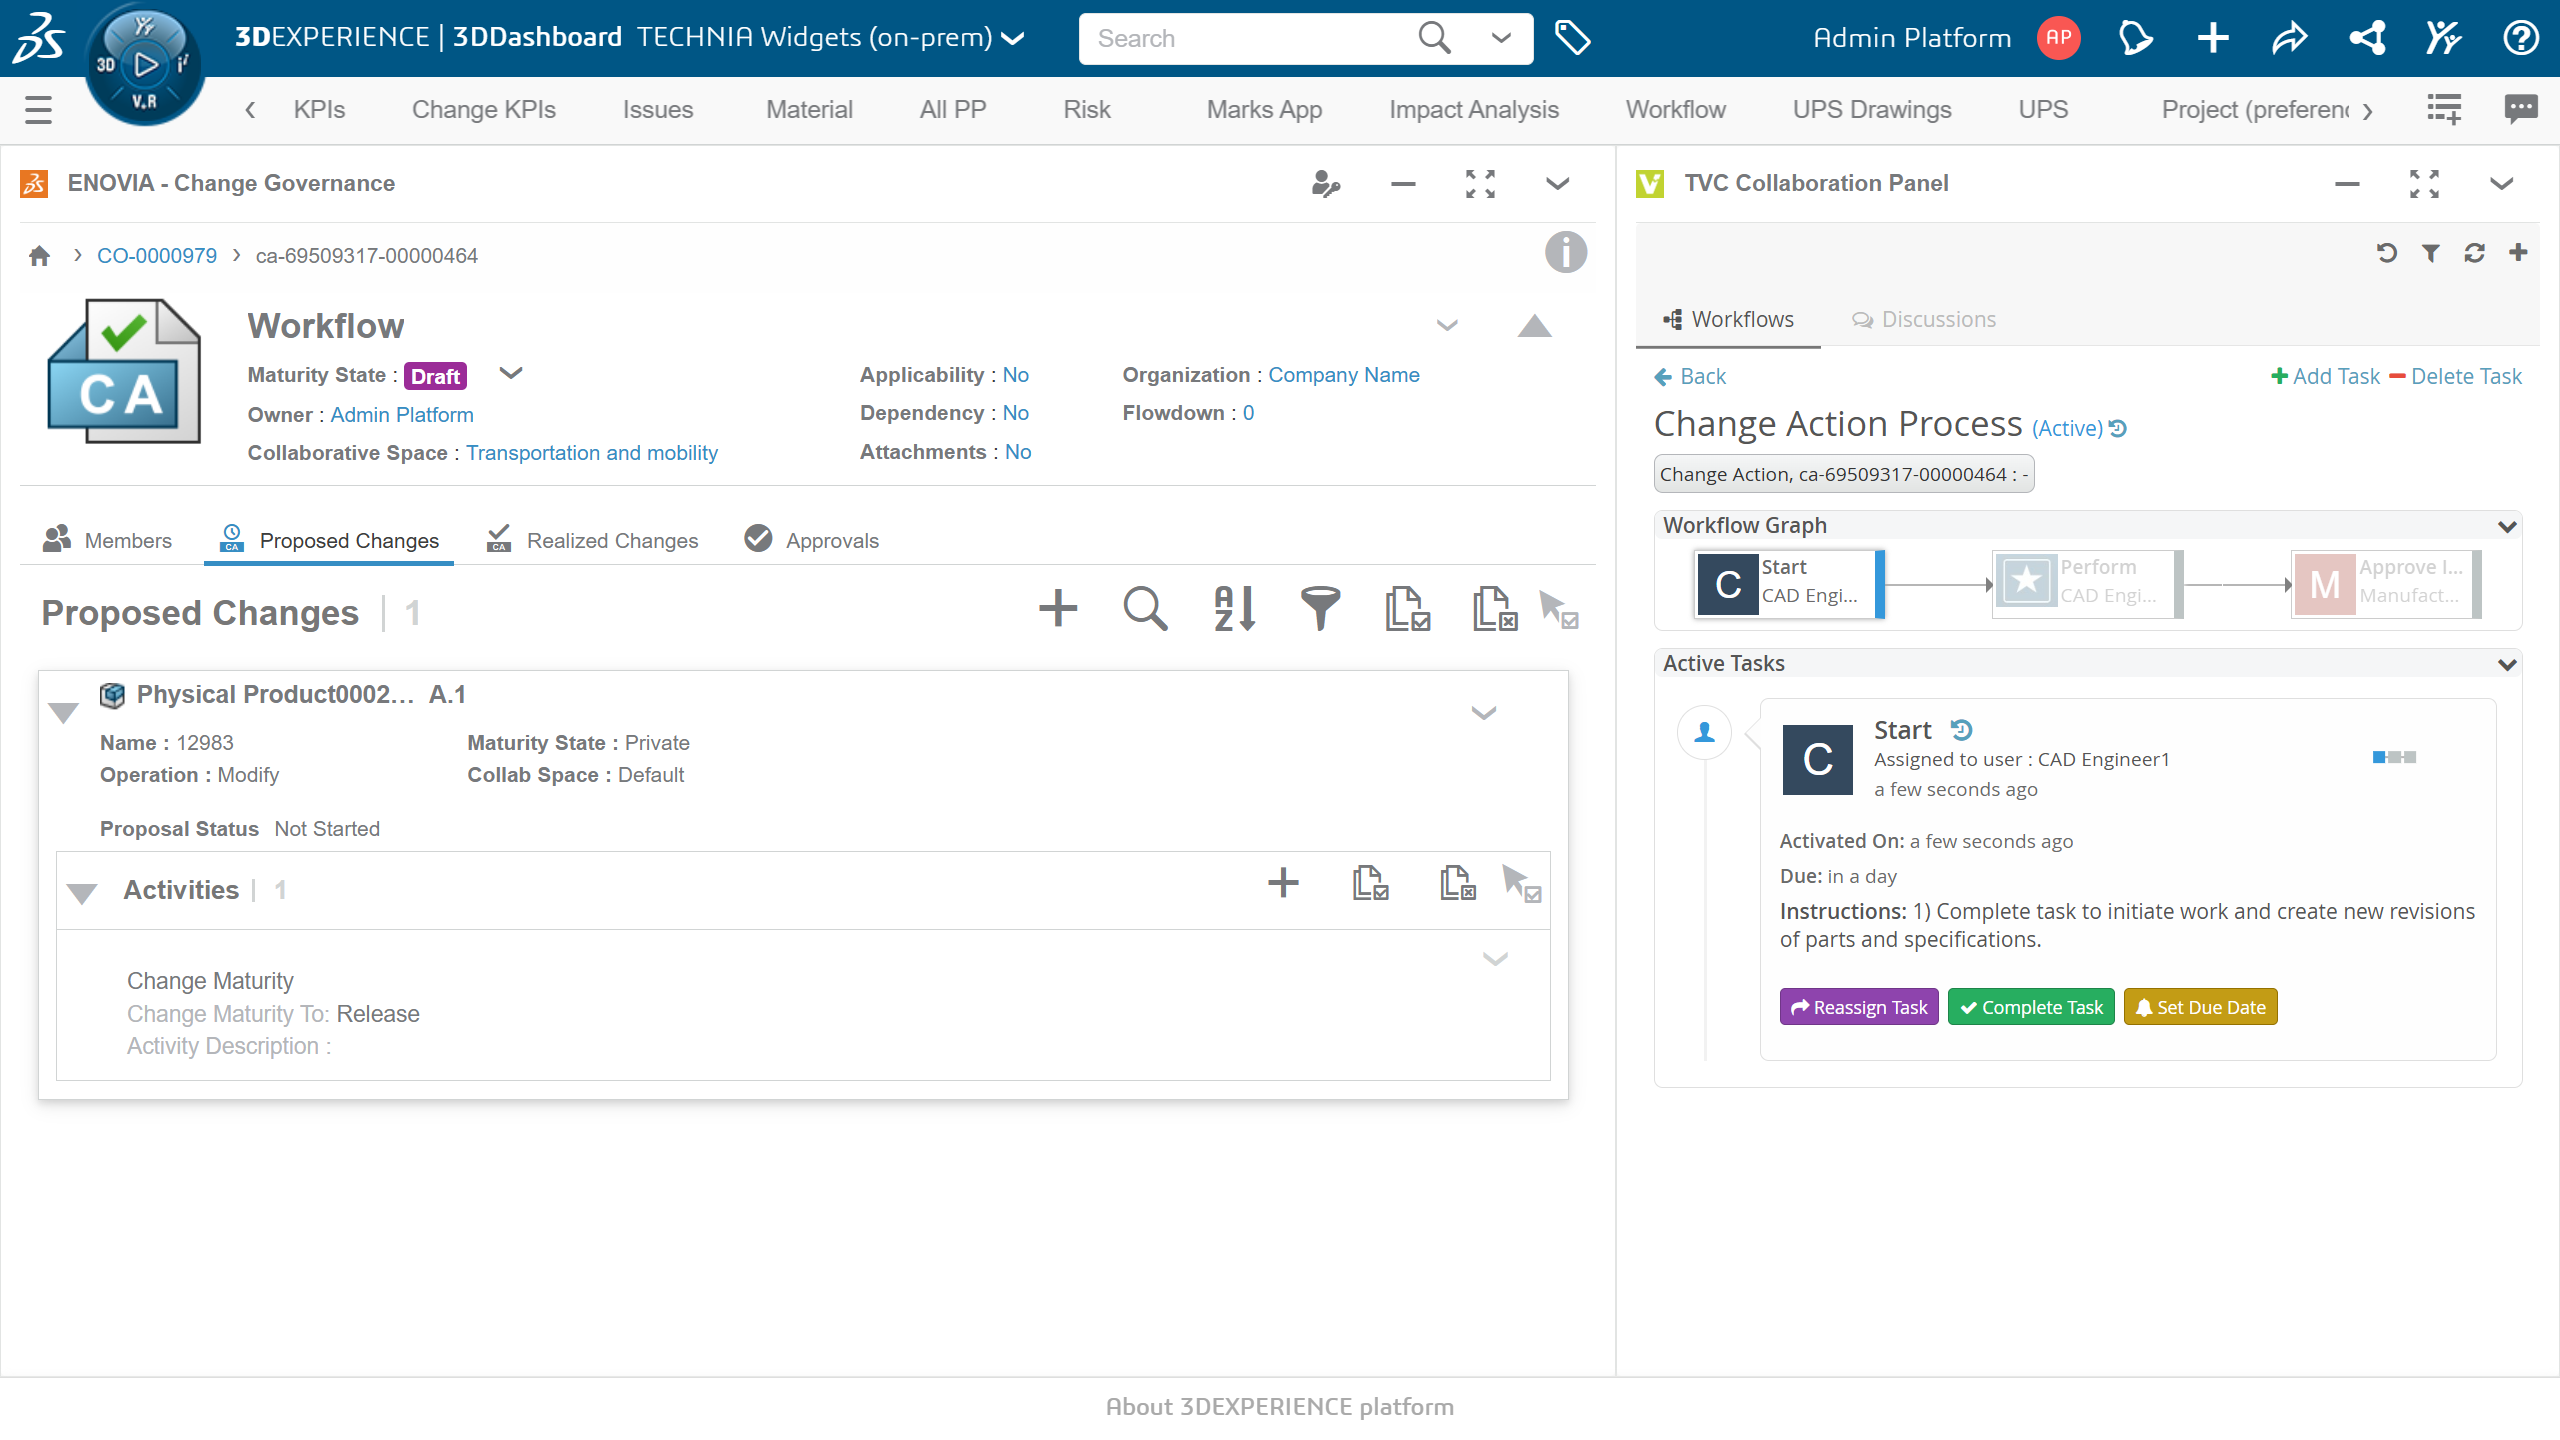Screen dimensions: 2560x1440
Task: Select the A-Z sort icon
Action: click(1232, 608)
